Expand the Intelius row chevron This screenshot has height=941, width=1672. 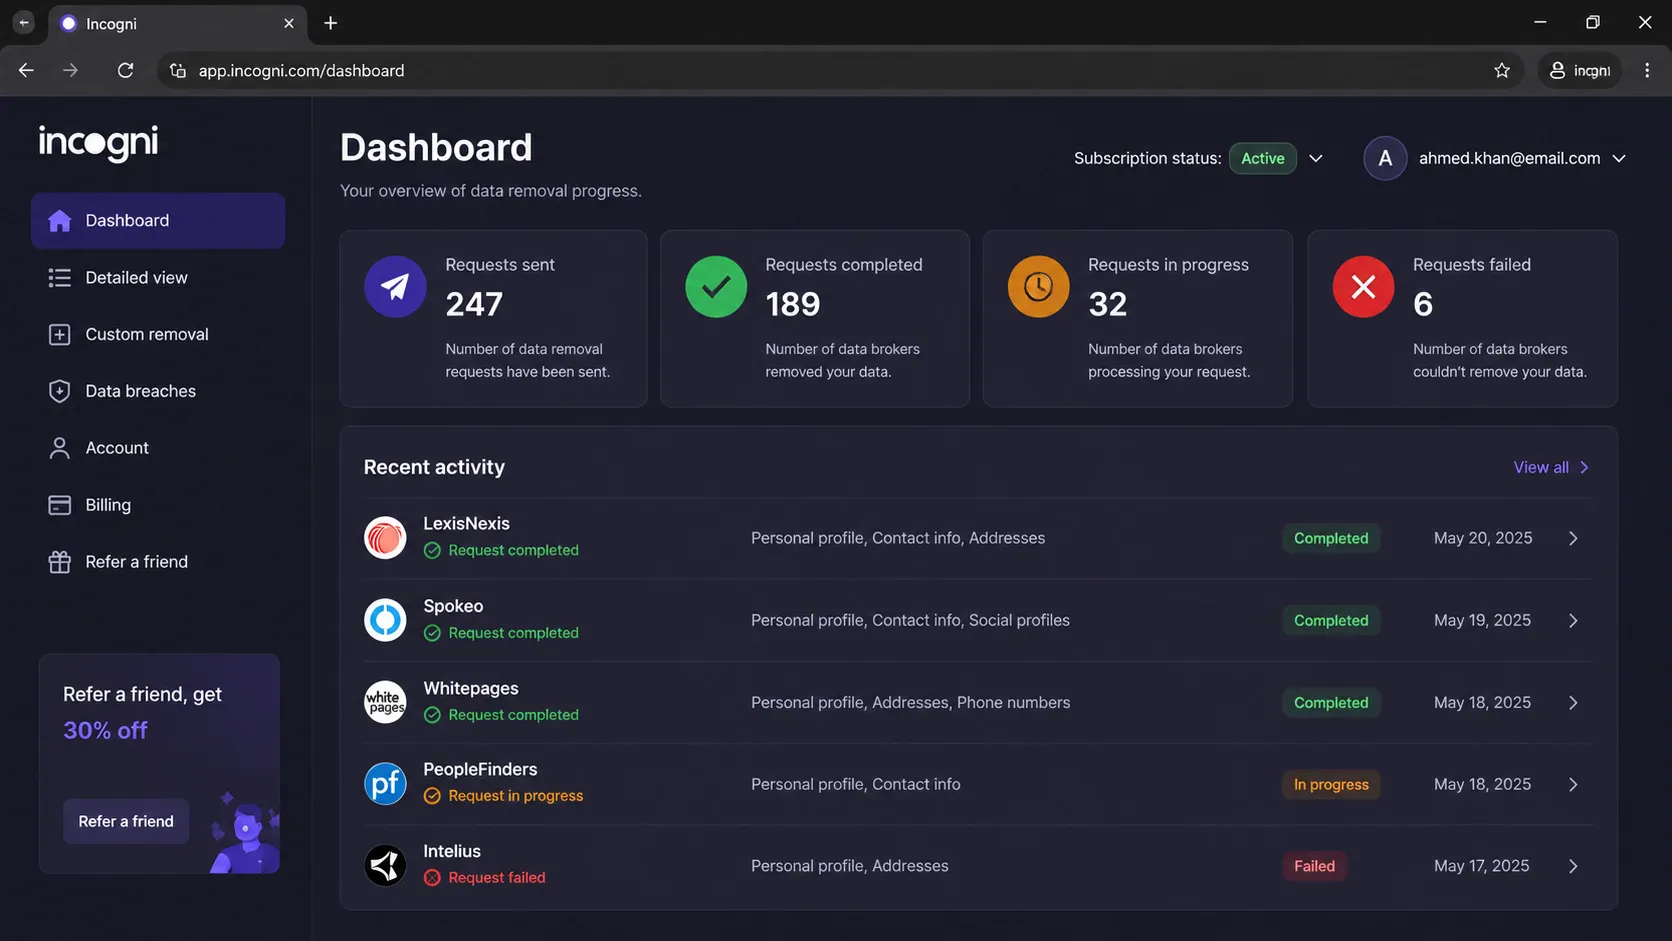pos(1573,866)
